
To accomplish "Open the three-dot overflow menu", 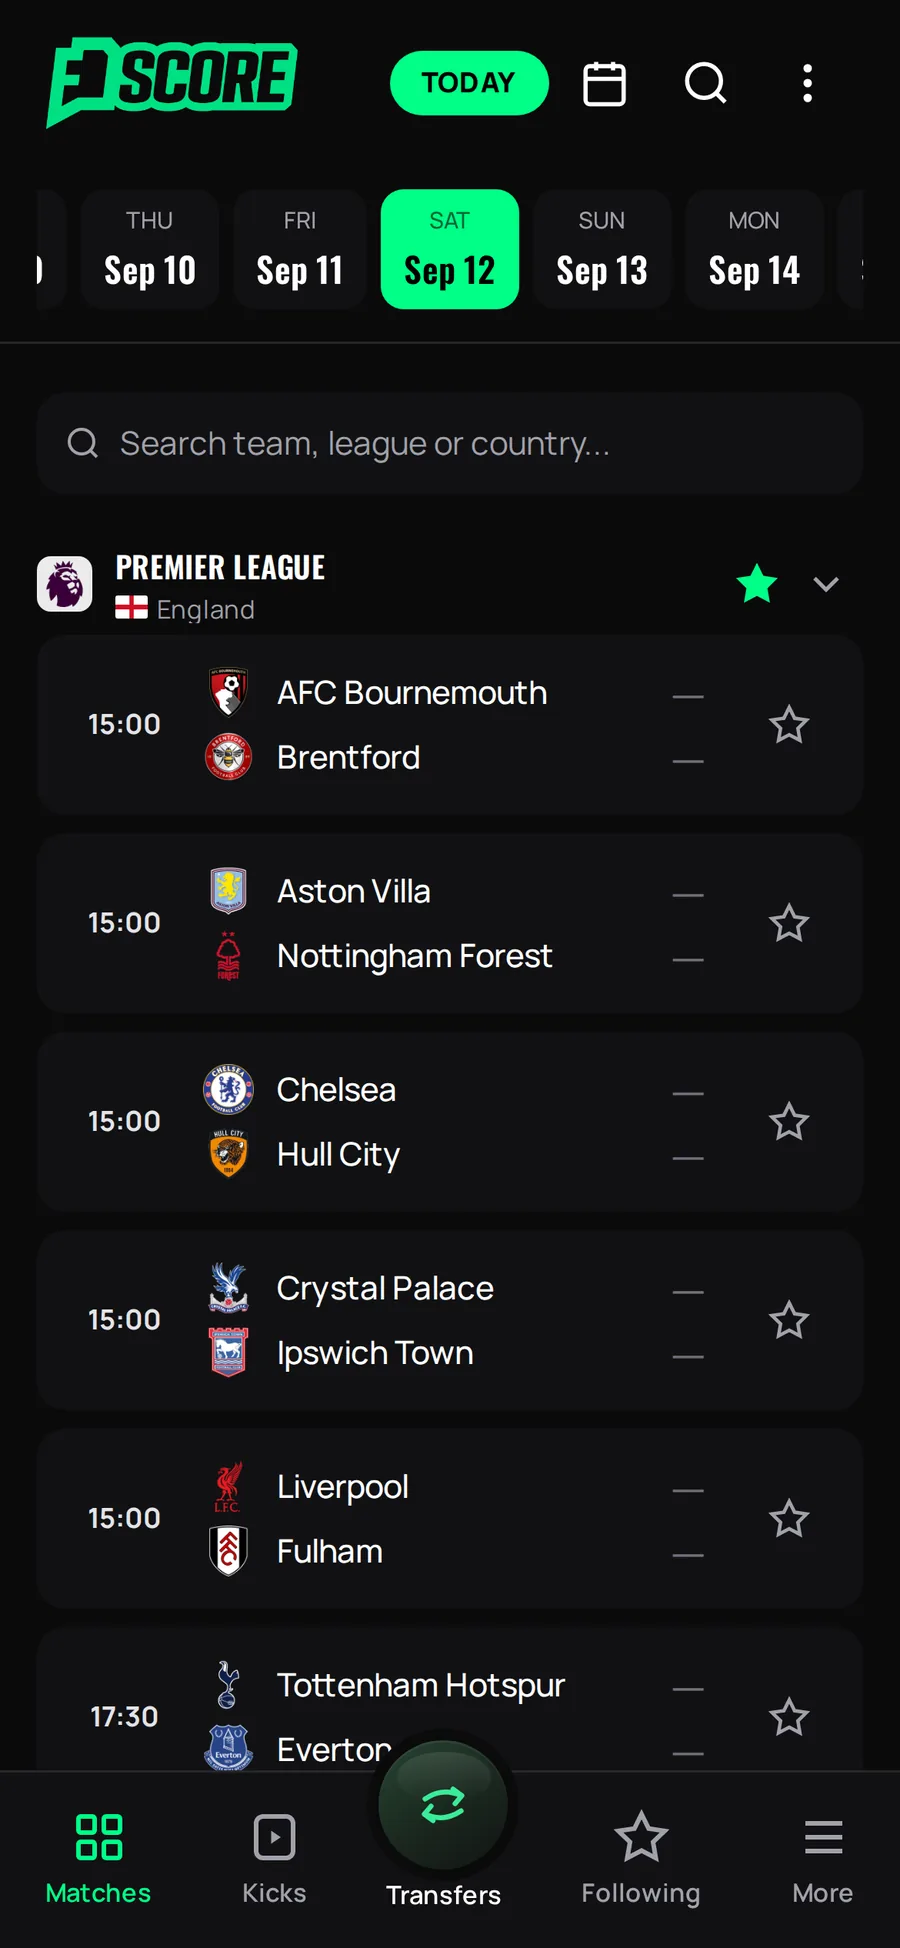I will tap(807, 83).
